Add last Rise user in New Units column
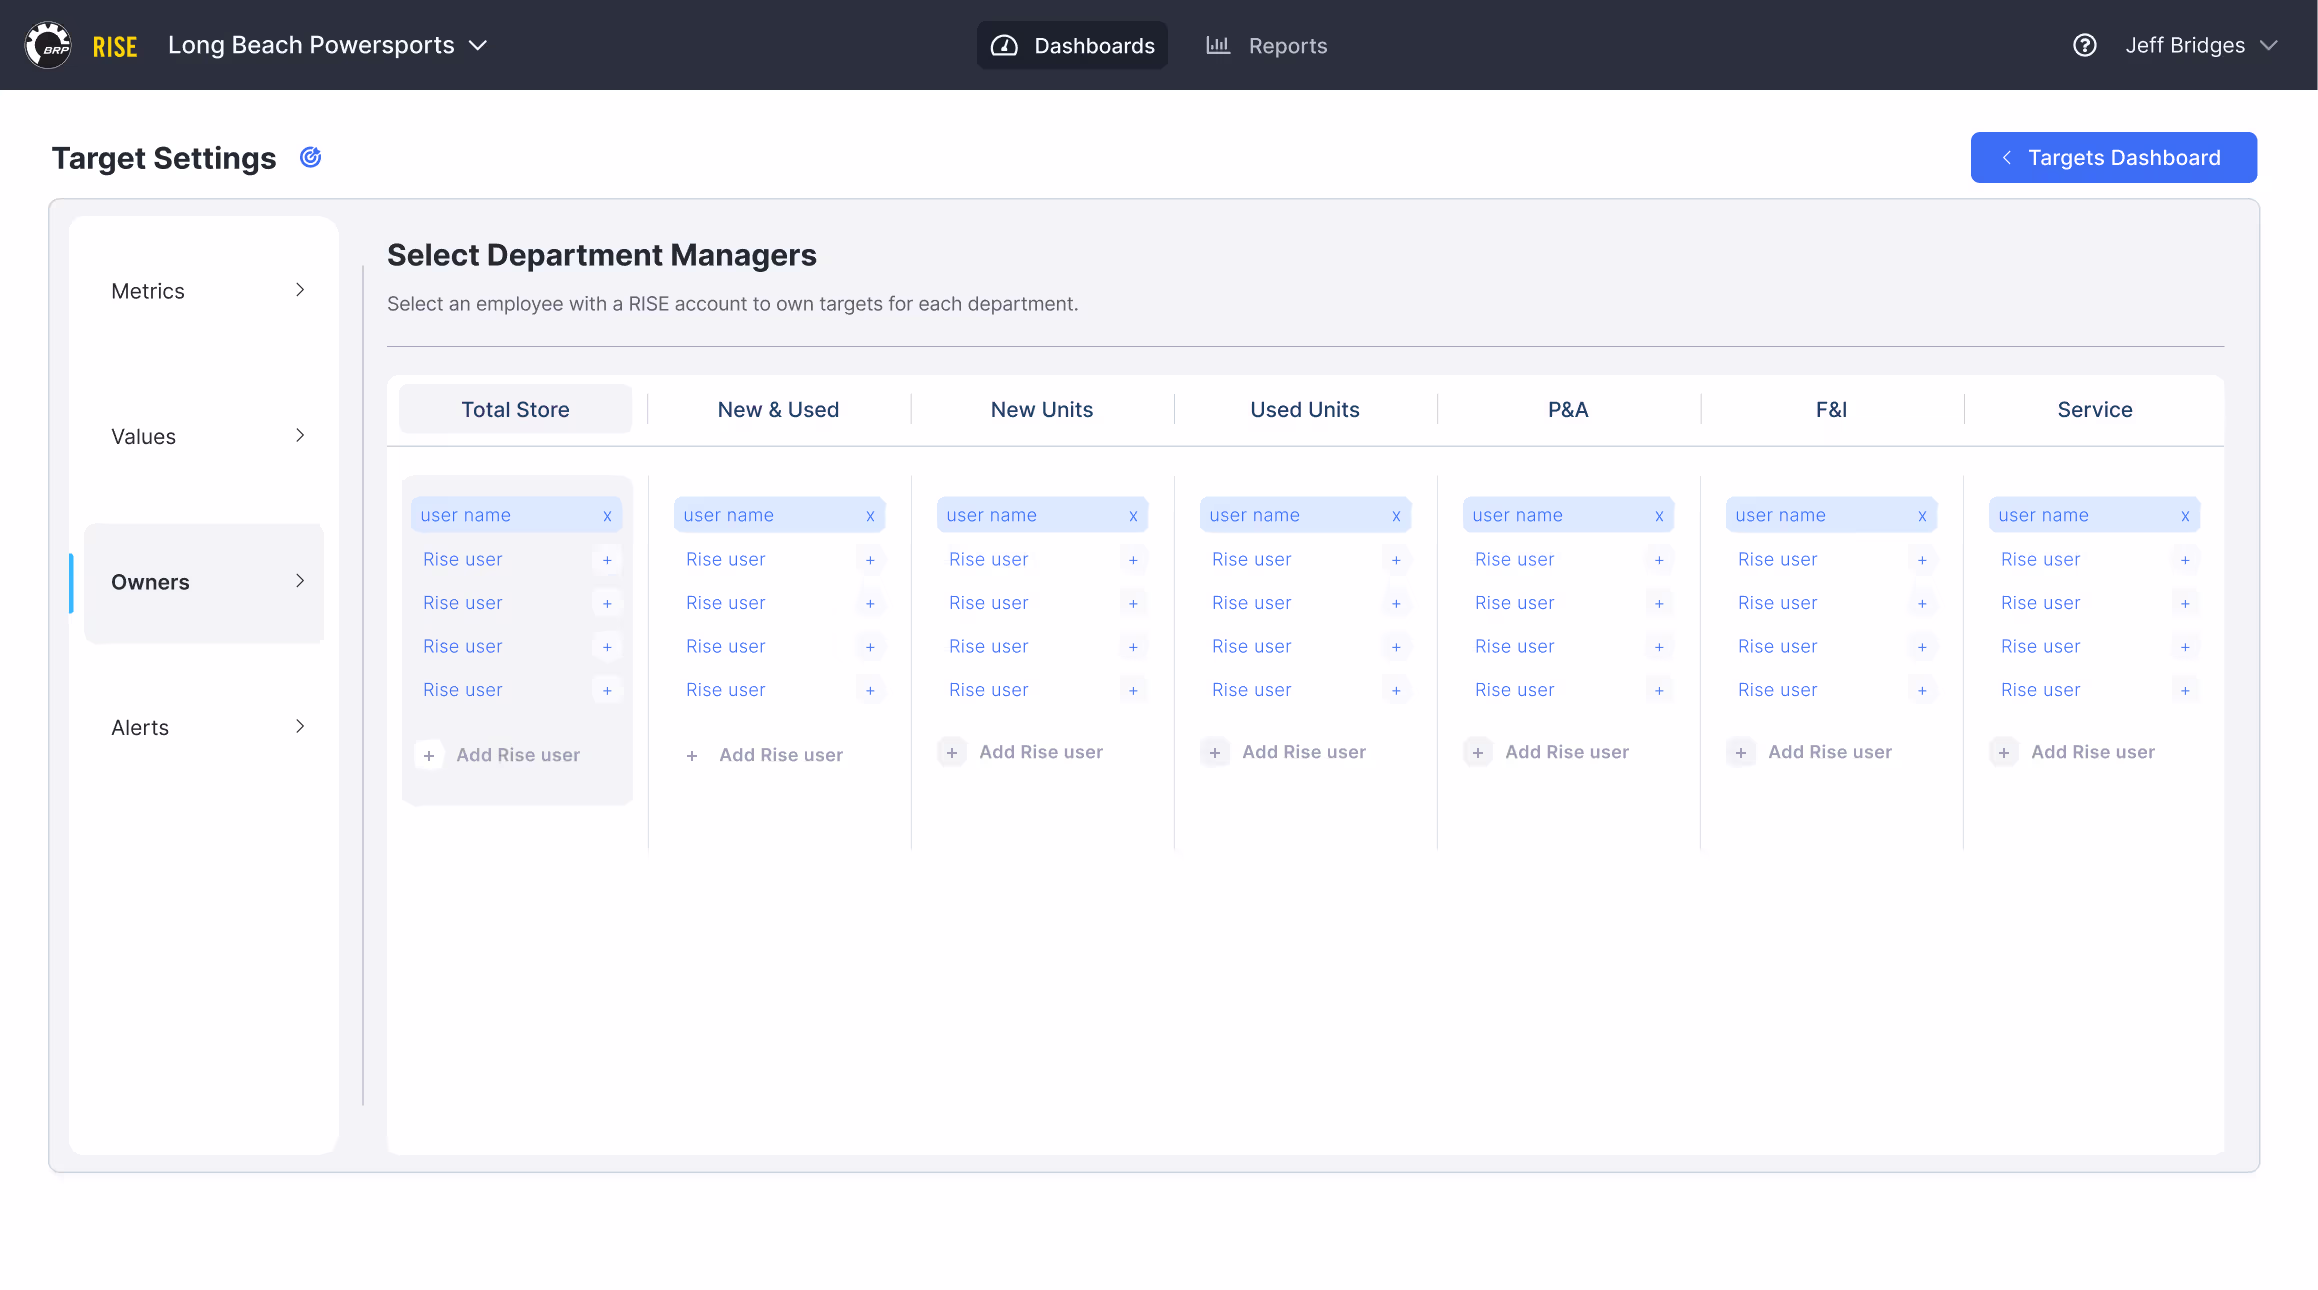 (x=1133, y=690)
